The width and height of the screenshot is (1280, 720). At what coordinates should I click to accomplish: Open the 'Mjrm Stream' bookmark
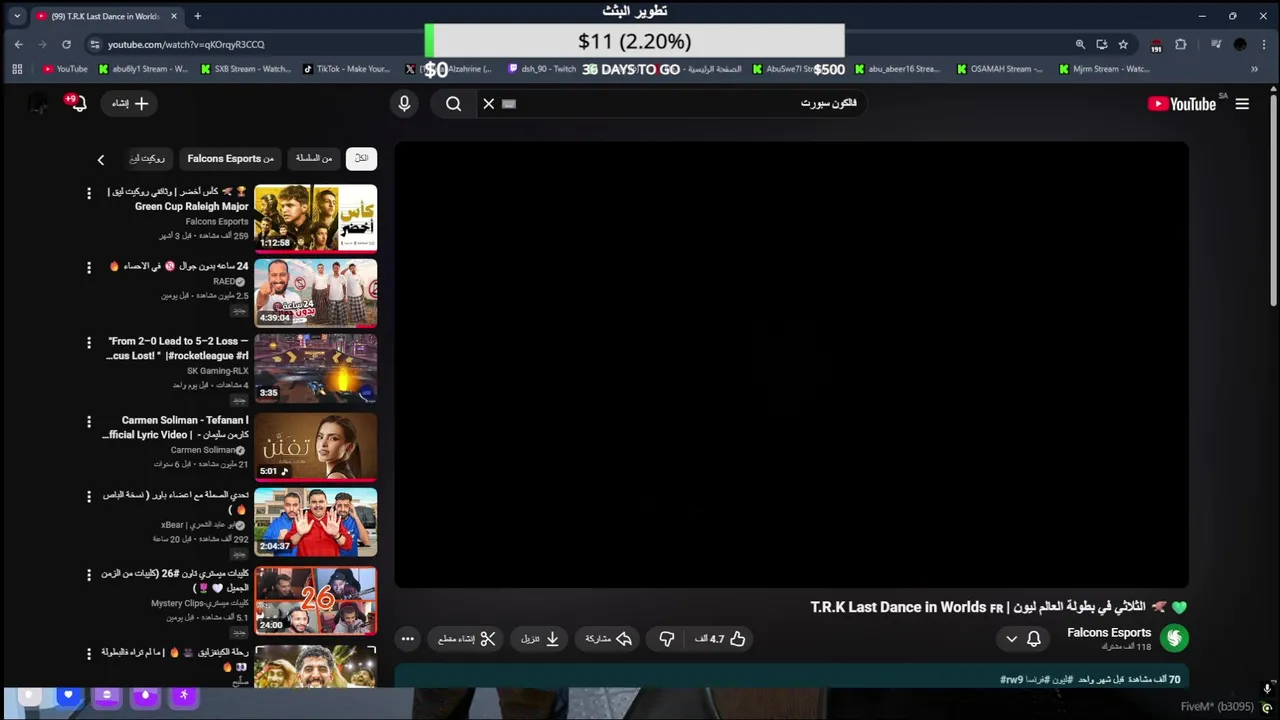tap(1104, 69)
